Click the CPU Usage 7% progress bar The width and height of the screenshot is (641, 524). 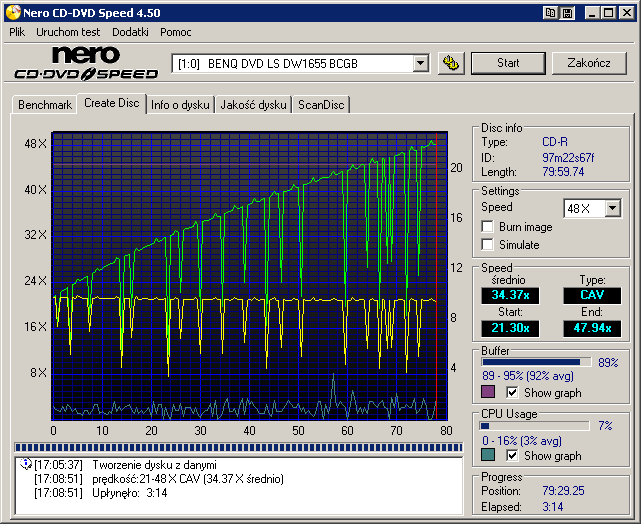point(535,426)
